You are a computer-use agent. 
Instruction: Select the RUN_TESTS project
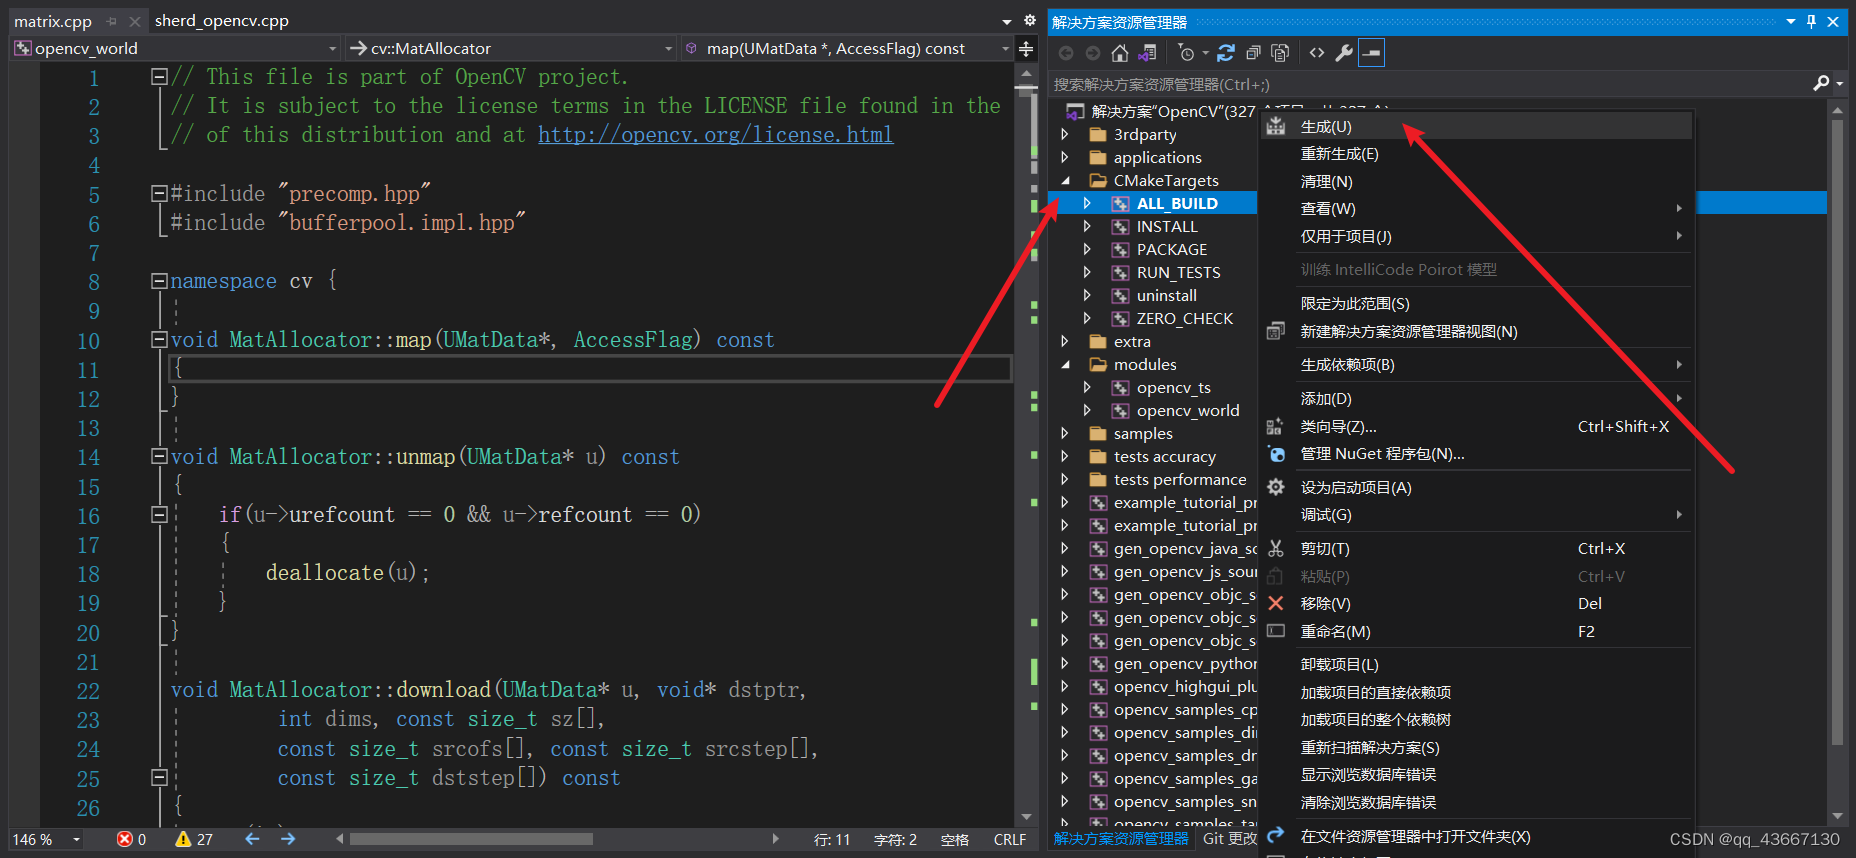1178,272
